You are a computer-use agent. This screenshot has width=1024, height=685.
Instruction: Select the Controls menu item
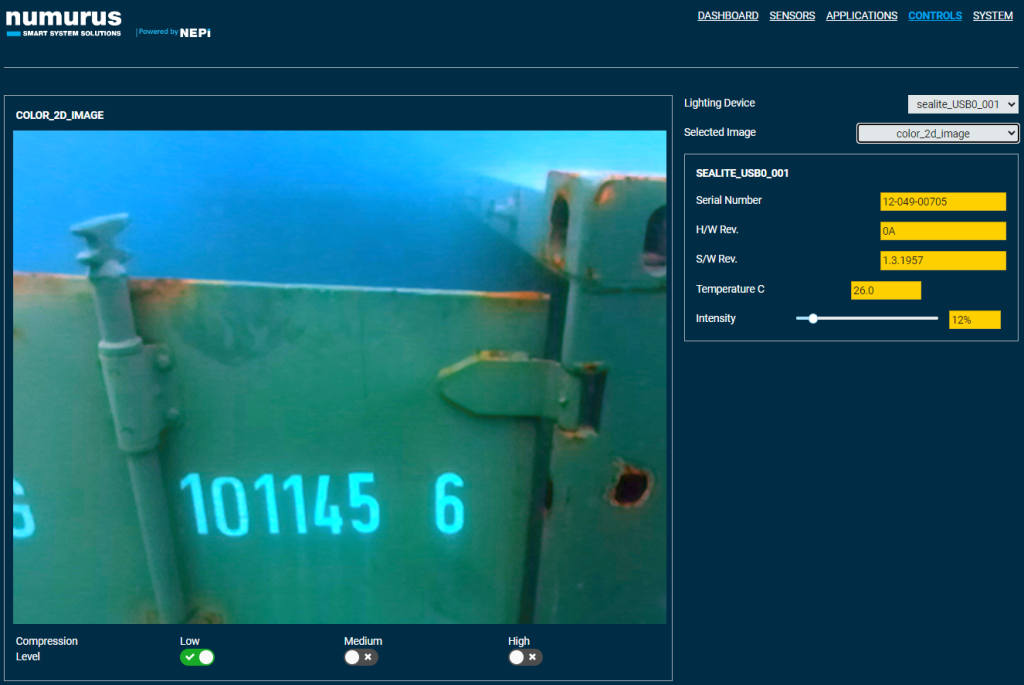click(934, 16)
